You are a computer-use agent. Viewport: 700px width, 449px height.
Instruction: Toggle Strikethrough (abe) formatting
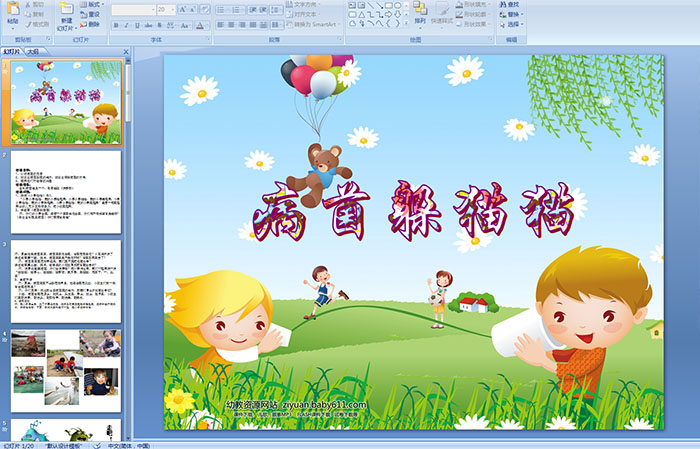point(148,25)
